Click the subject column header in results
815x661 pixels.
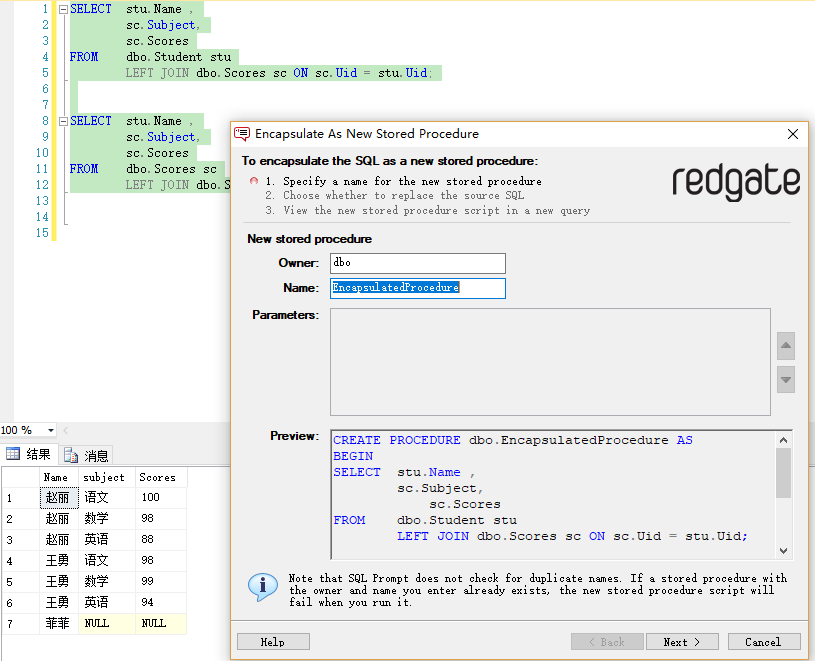coord(107,477)
